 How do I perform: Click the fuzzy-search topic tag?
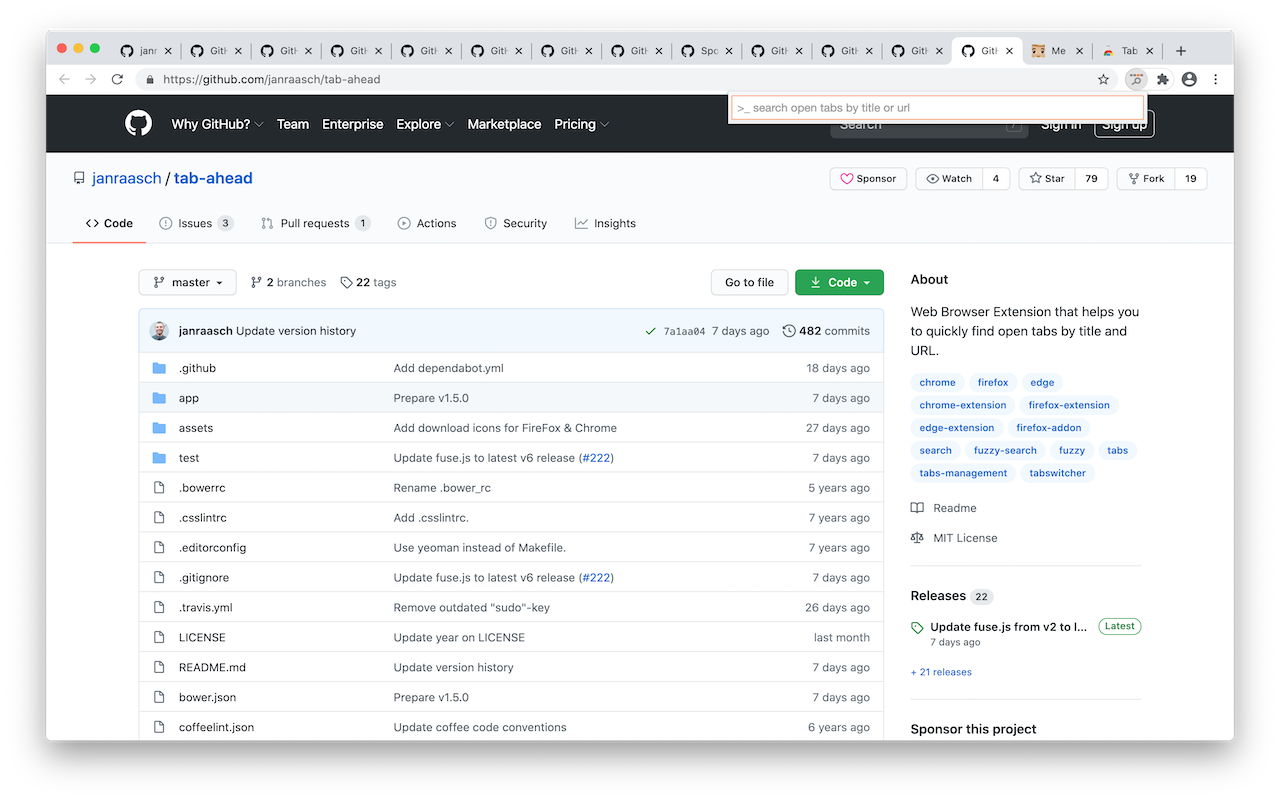(x=1005, y=450)
